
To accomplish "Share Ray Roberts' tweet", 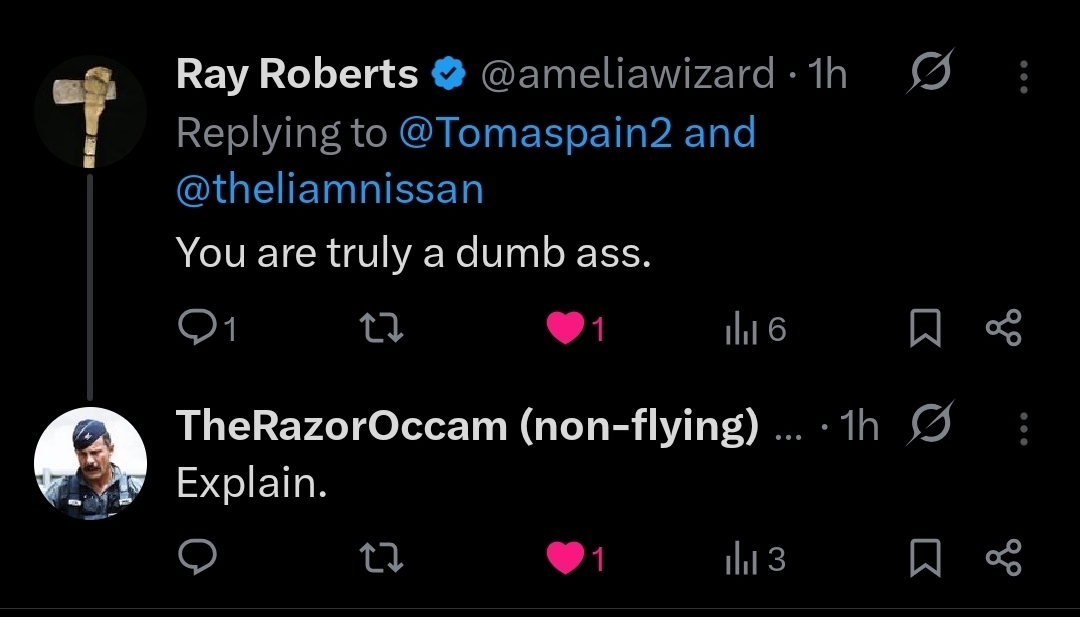I will (x=1003, y=329).
